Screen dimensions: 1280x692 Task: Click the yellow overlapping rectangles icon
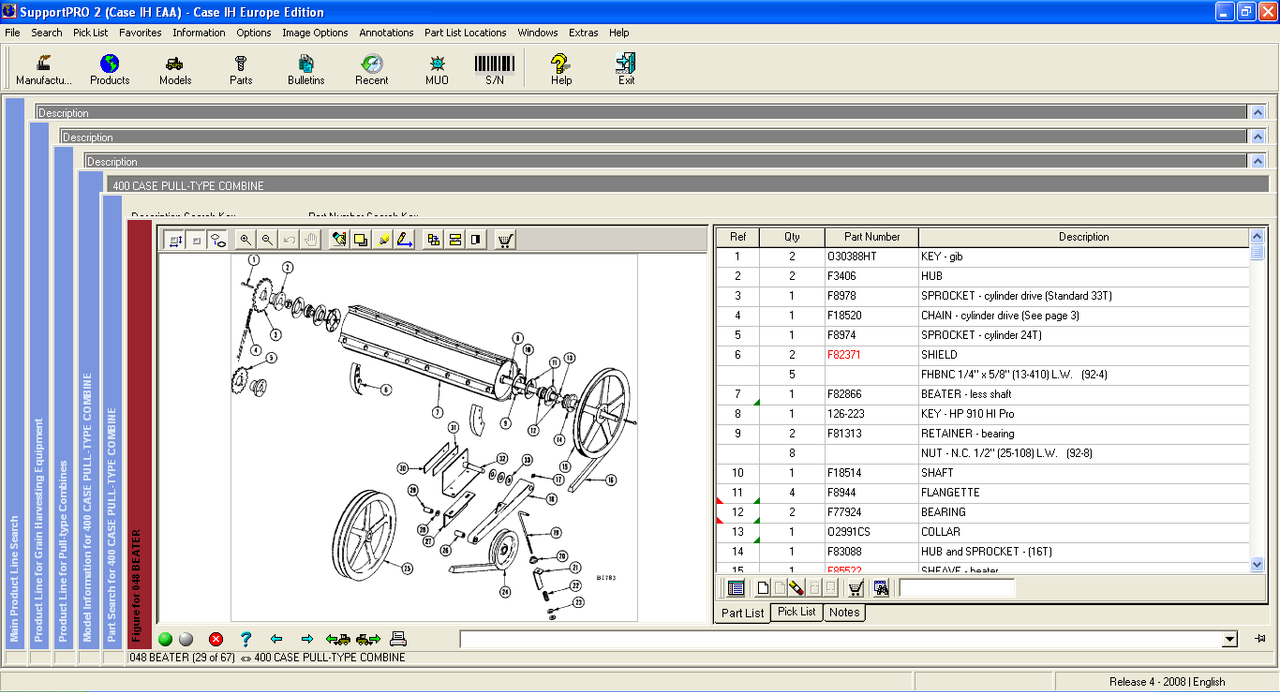pyautogui.click(x=361, y=240)
